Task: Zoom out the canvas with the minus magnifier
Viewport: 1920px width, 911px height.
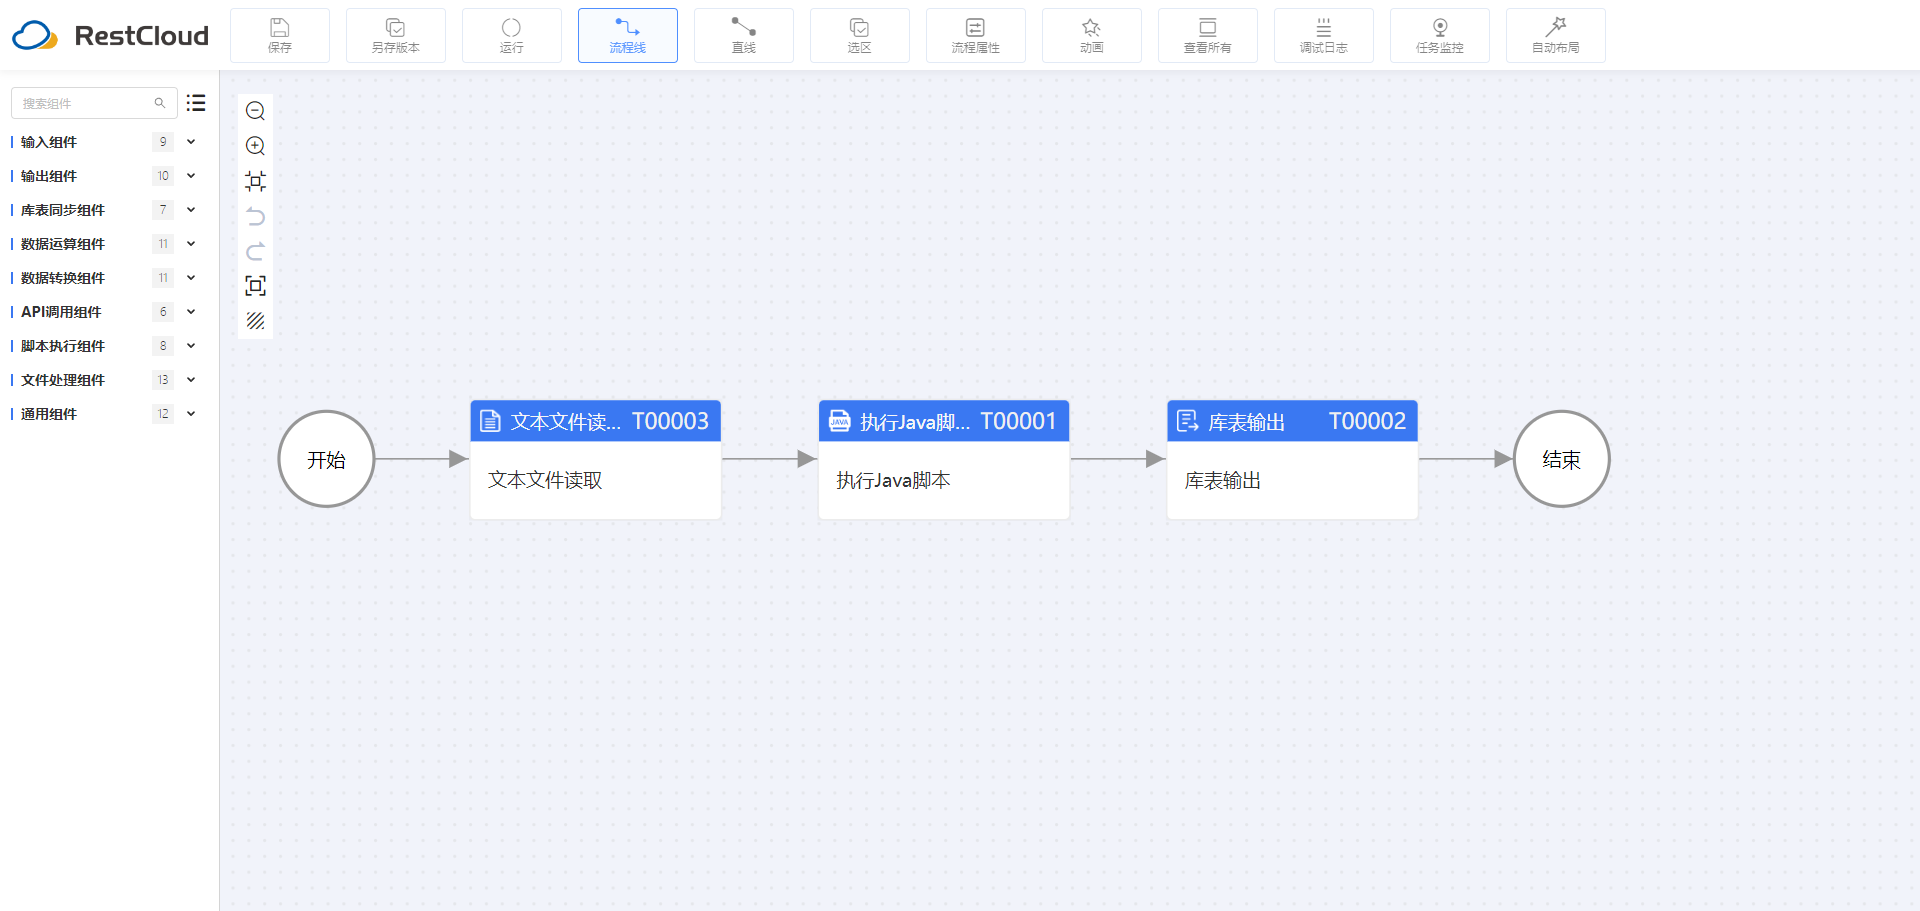Action: pos(255,111)
